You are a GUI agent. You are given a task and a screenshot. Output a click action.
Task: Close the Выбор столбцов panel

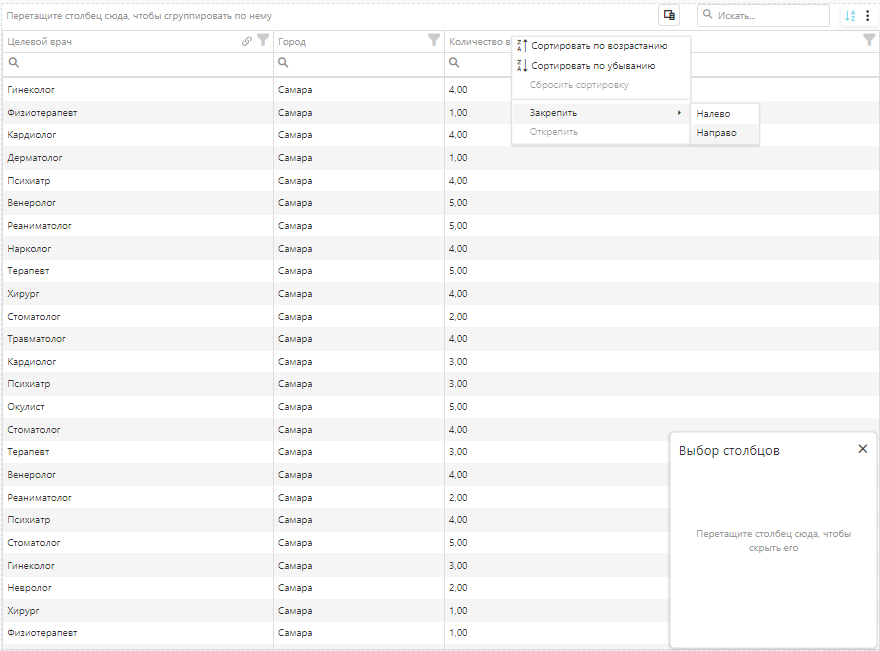point(862,449)
